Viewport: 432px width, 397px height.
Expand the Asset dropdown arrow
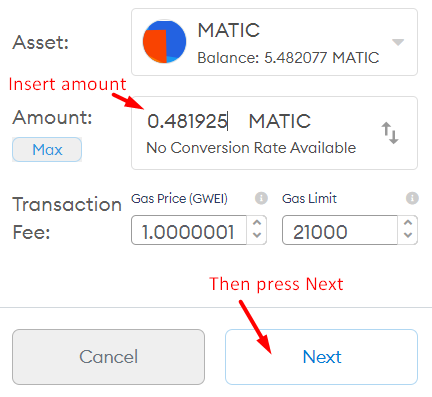398,42
